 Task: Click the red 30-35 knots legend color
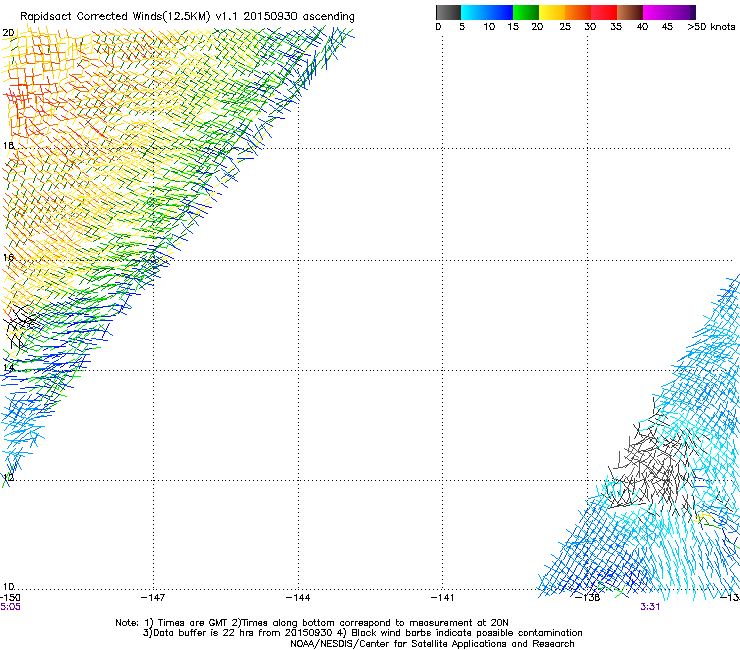point(604,12)
